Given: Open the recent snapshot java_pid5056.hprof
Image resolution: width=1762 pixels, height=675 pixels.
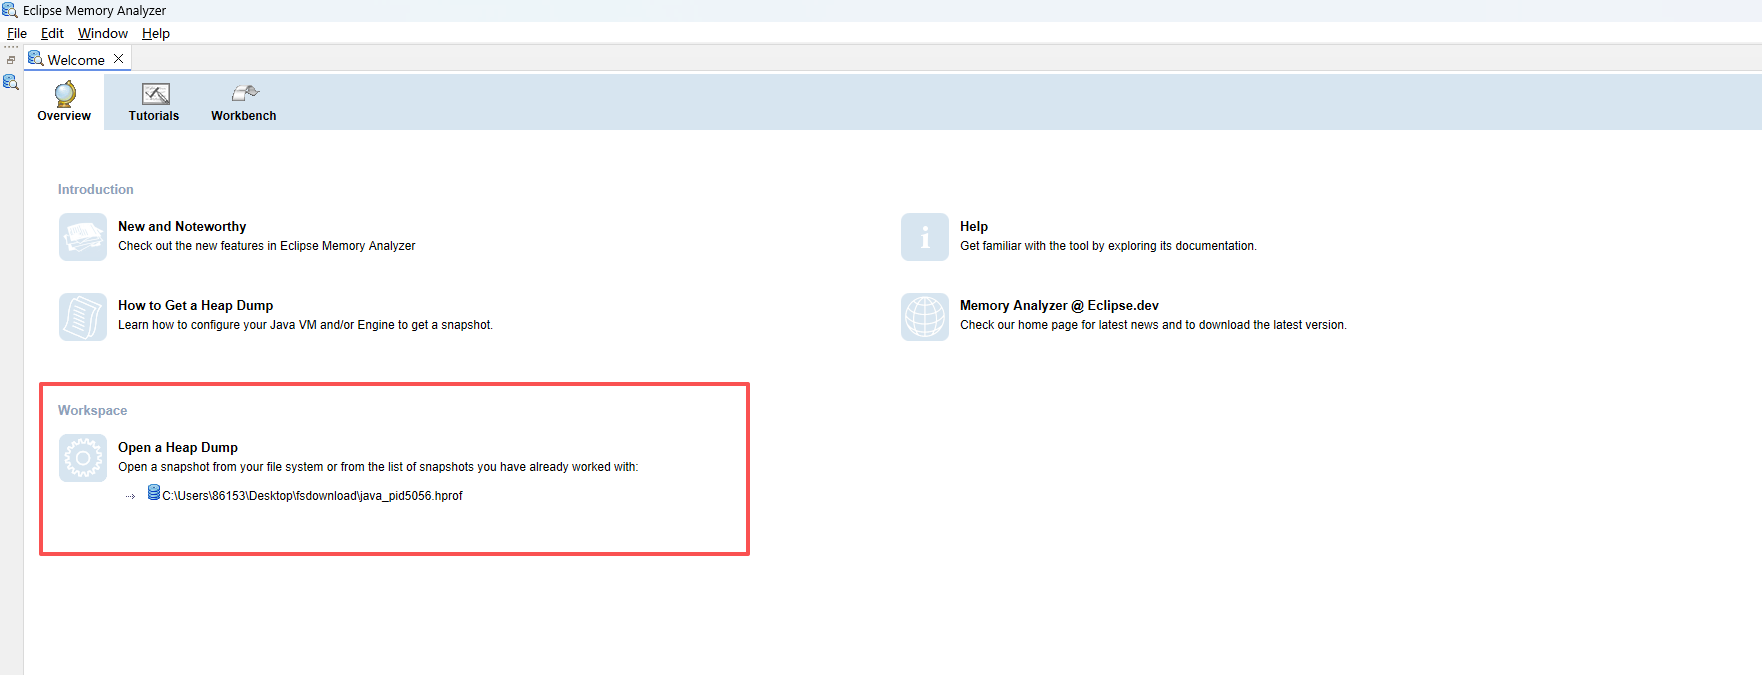Looking at the screenshot, I should tap(312, 496).
